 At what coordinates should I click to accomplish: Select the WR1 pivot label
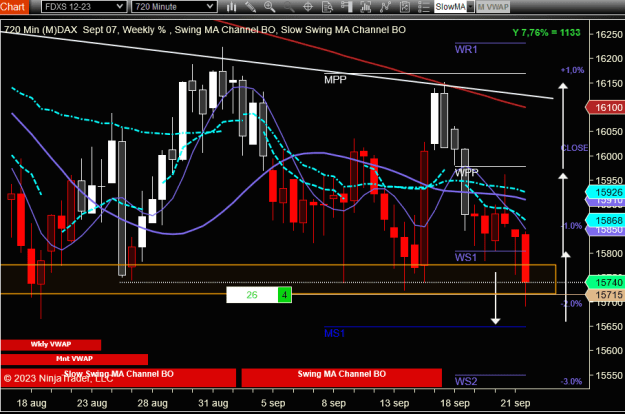pos(466,49)
